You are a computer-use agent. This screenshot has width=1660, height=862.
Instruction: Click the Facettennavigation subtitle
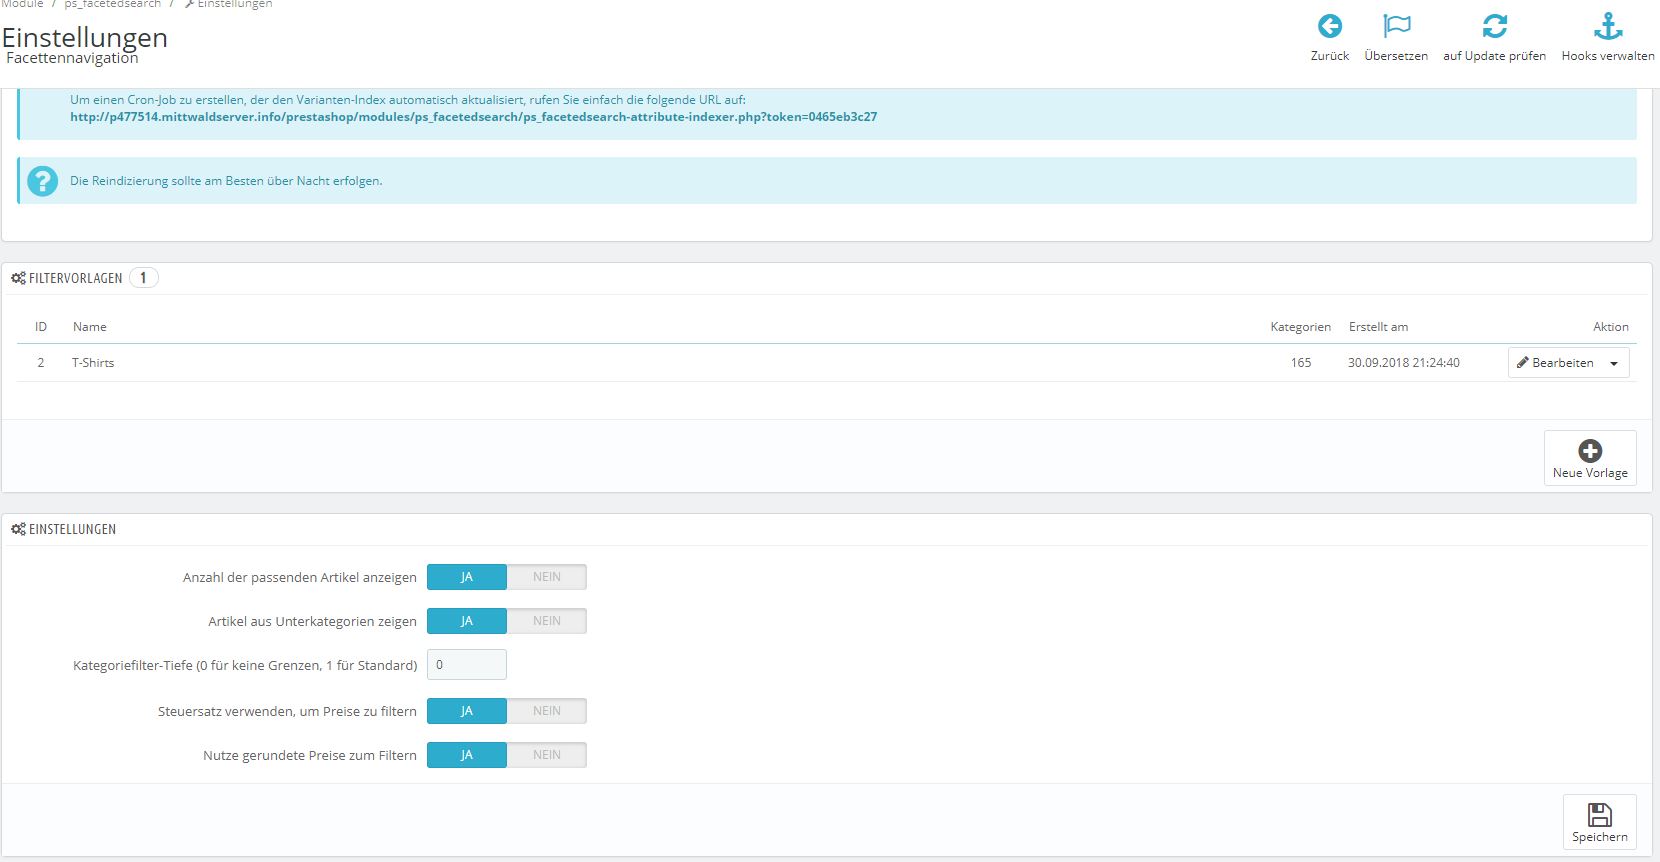(x=72, y=58)
